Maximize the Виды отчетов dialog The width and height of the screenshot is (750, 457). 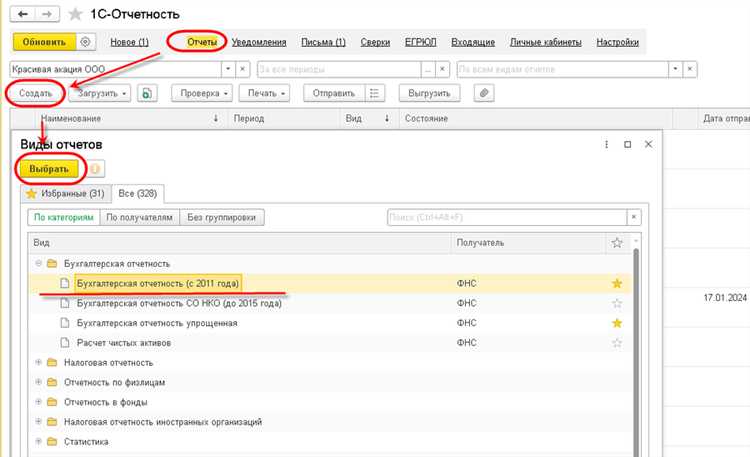pos(628,145)
